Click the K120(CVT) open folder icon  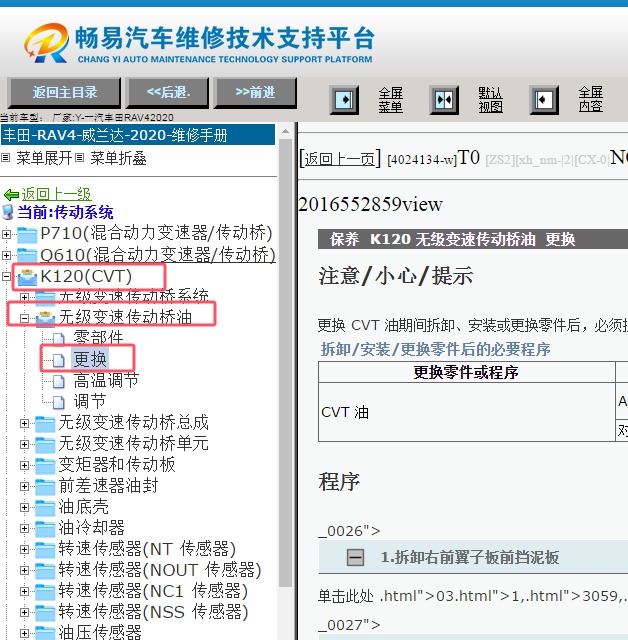[27, 277]
